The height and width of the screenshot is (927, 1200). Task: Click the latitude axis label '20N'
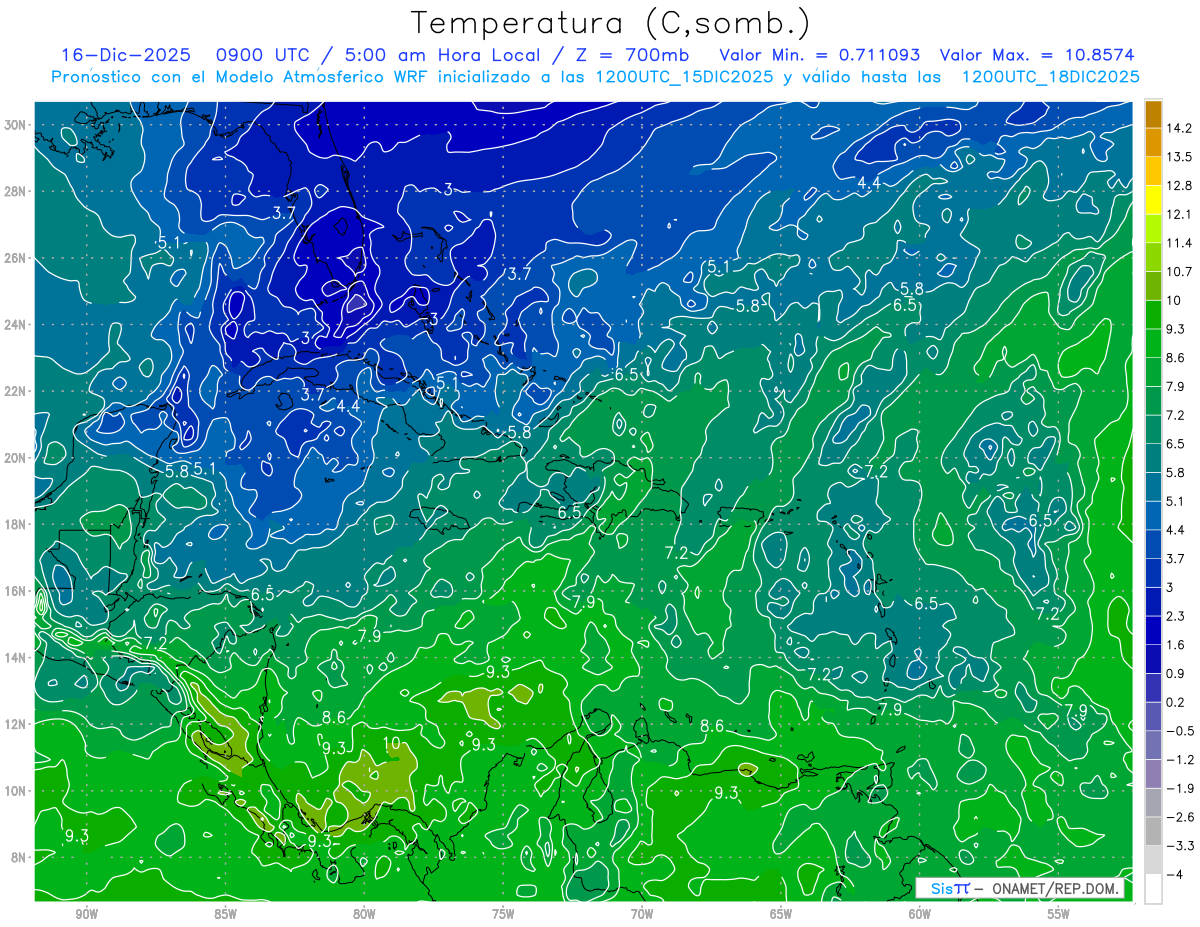[14, 457]
